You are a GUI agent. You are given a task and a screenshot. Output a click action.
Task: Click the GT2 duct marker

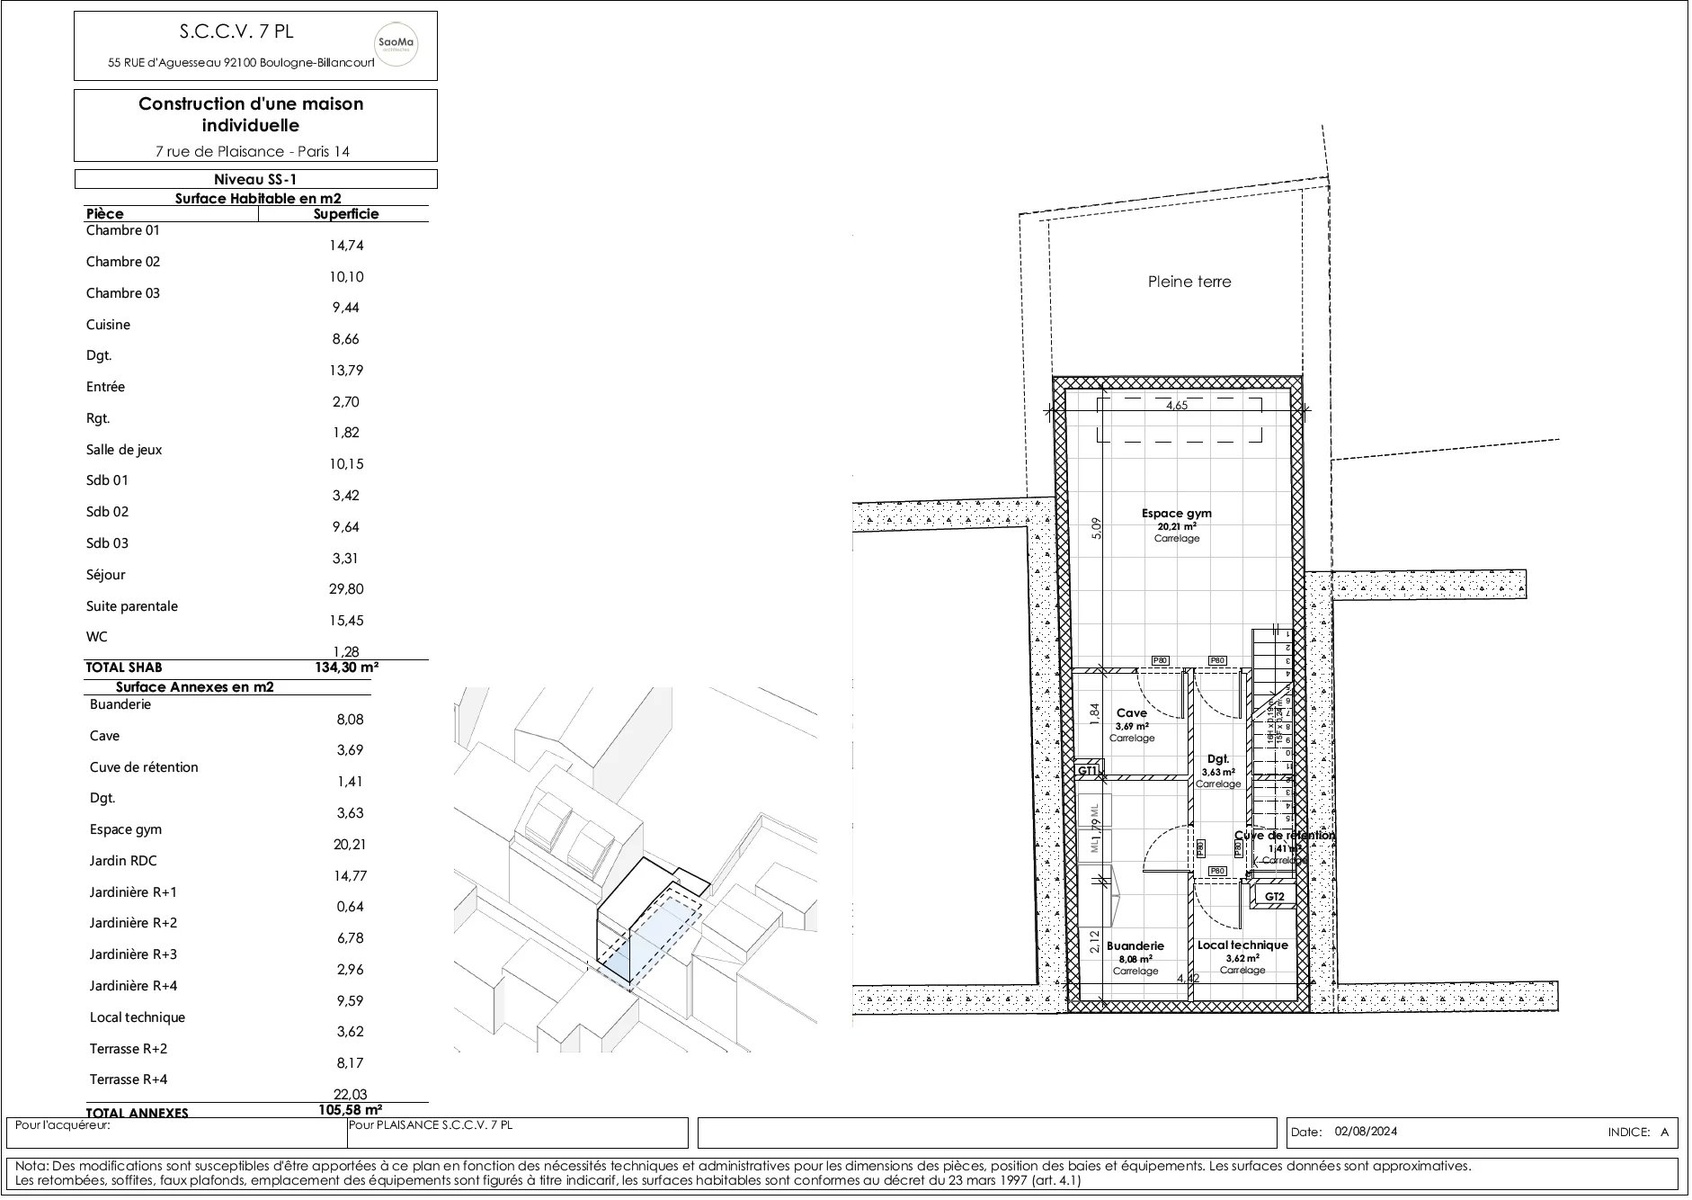pos(1274,897)
